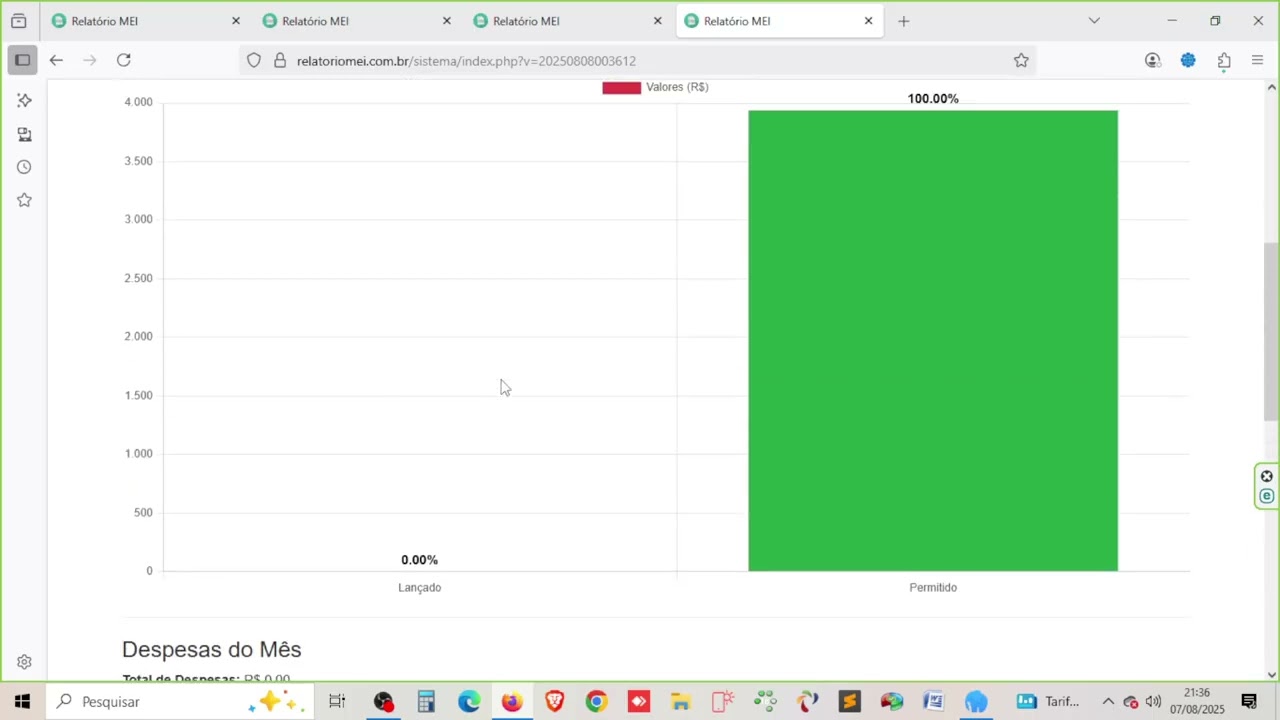Close the first Relatório MEI tab
Screen dimensions: 1280x720
coord(236,21)
